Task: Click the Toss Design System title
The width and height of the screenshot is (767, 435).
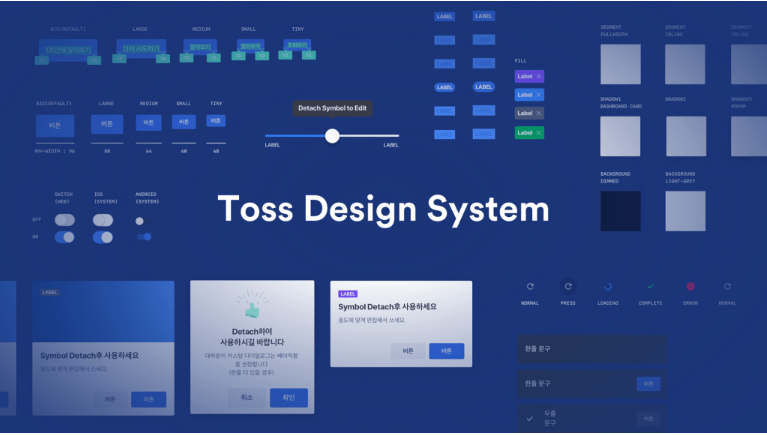Action: click(x=384, y=209)
